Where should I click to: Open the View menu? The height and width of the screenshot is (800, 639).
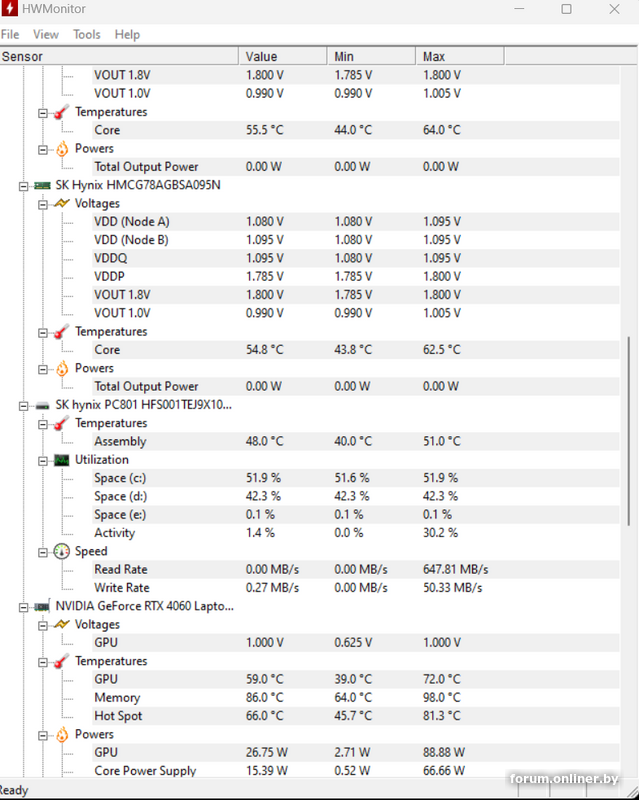tap(46, 34)
